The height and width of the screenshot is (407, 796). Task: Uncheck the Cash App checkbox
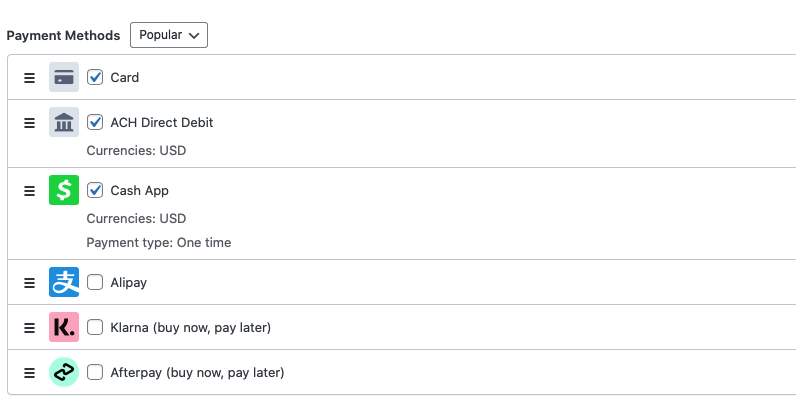[96, 190]
